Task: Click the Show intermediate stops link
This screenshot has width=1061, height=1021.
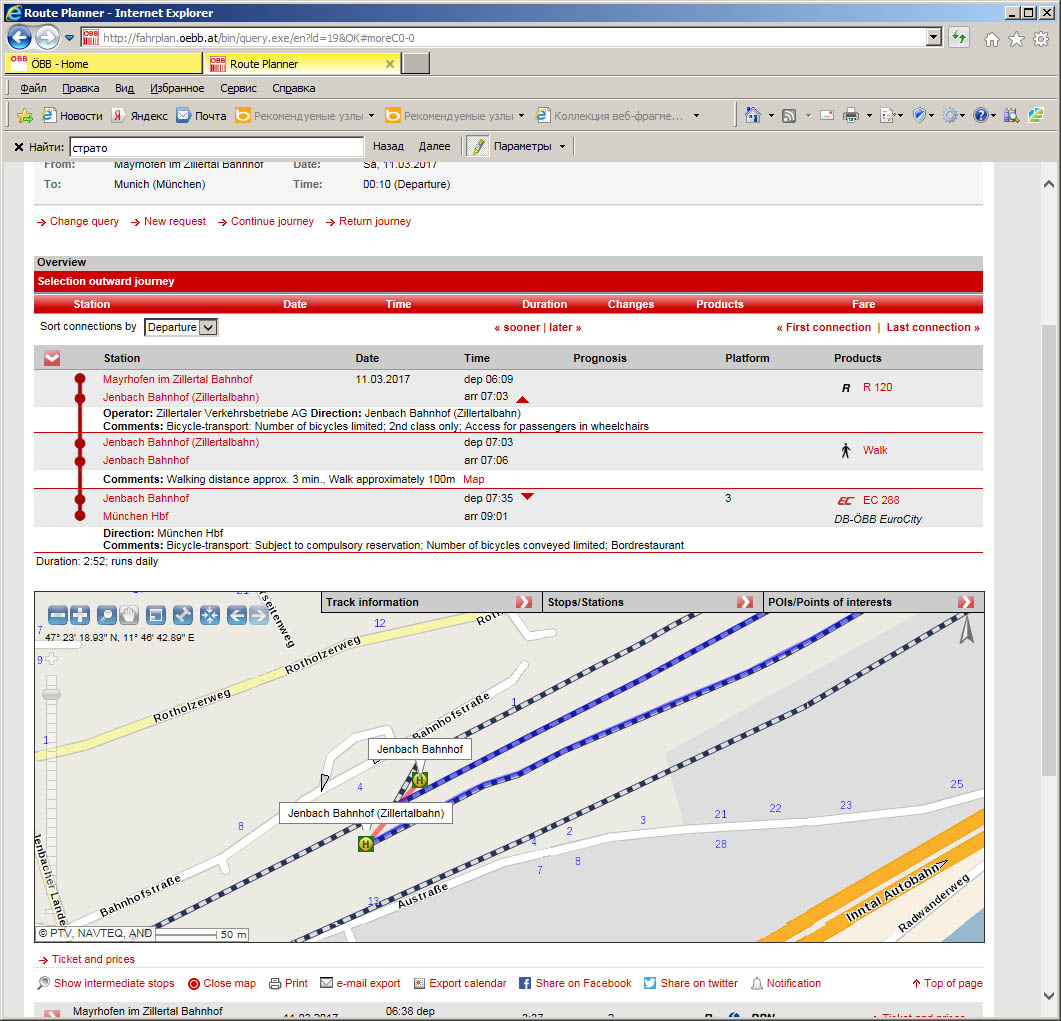Action: coord(114,983)
